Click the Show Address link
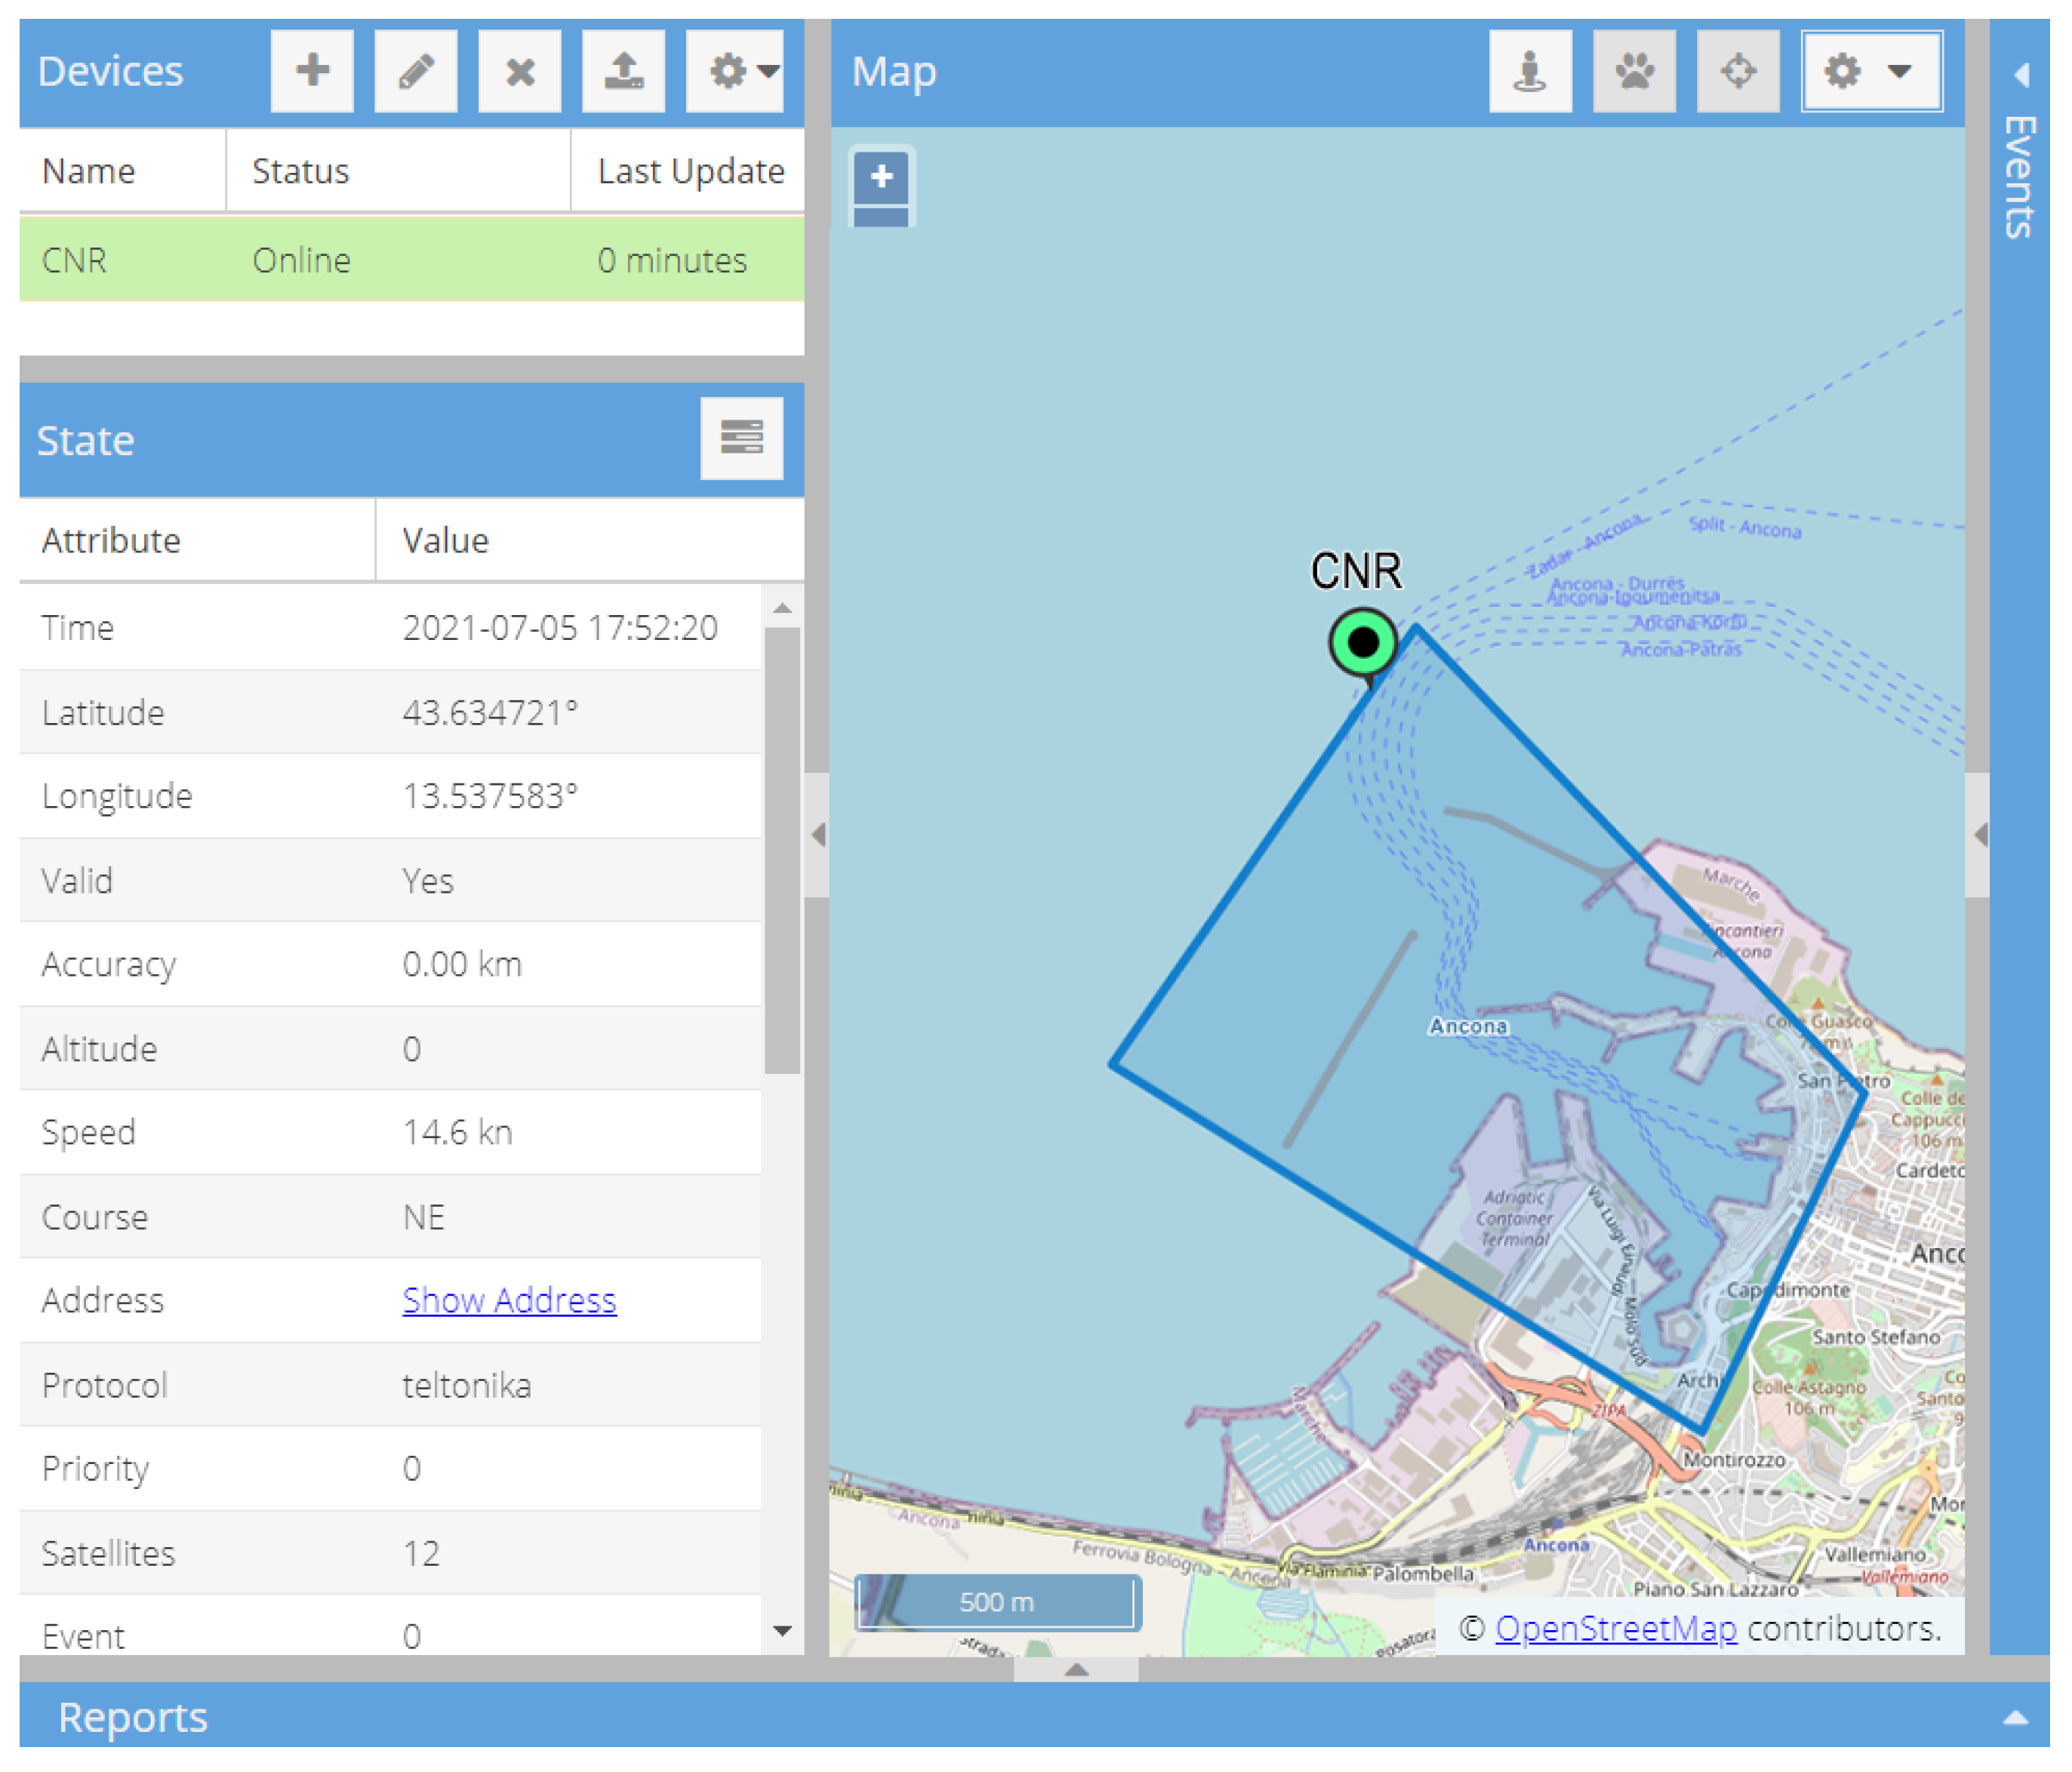Viewport: 2072px width, 1772px height. point(509,1299)
